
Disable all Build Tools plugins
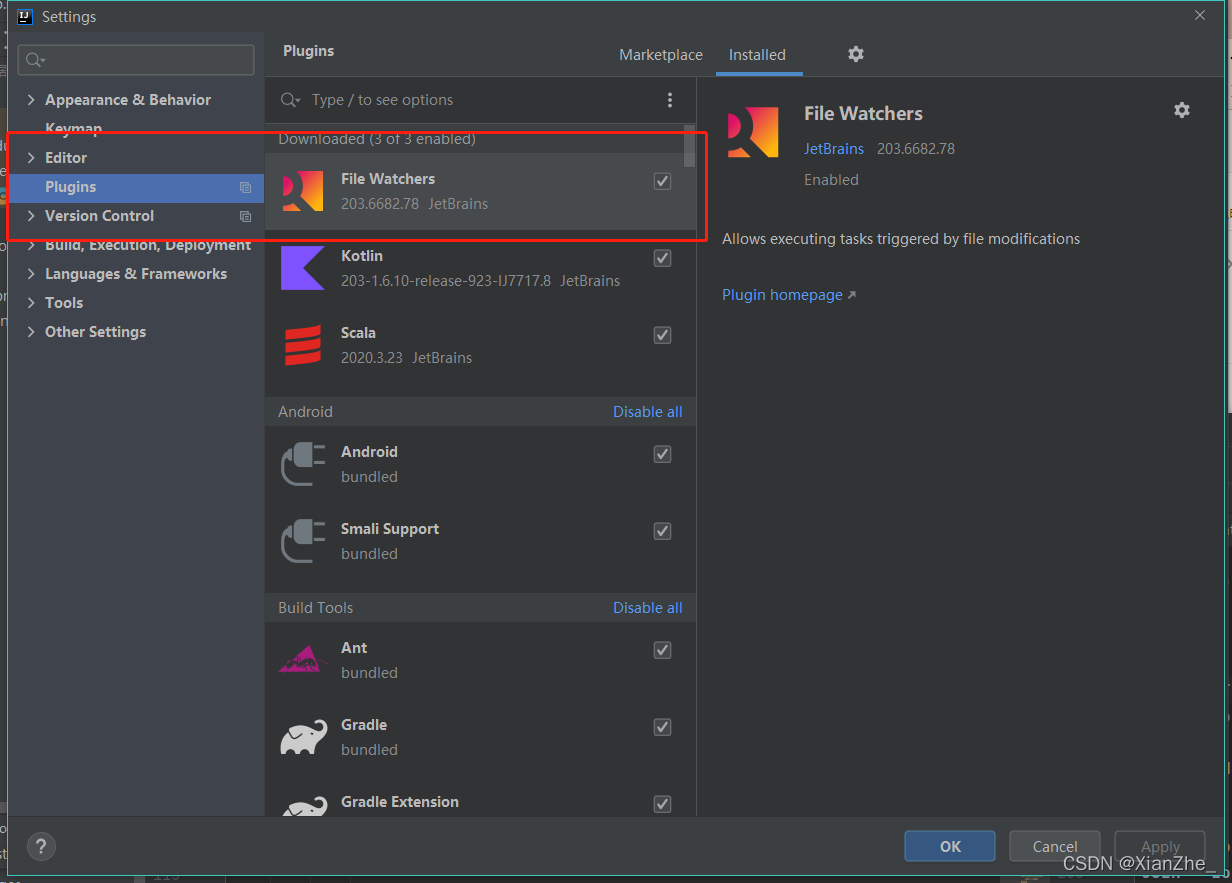[x=648, y=608]
